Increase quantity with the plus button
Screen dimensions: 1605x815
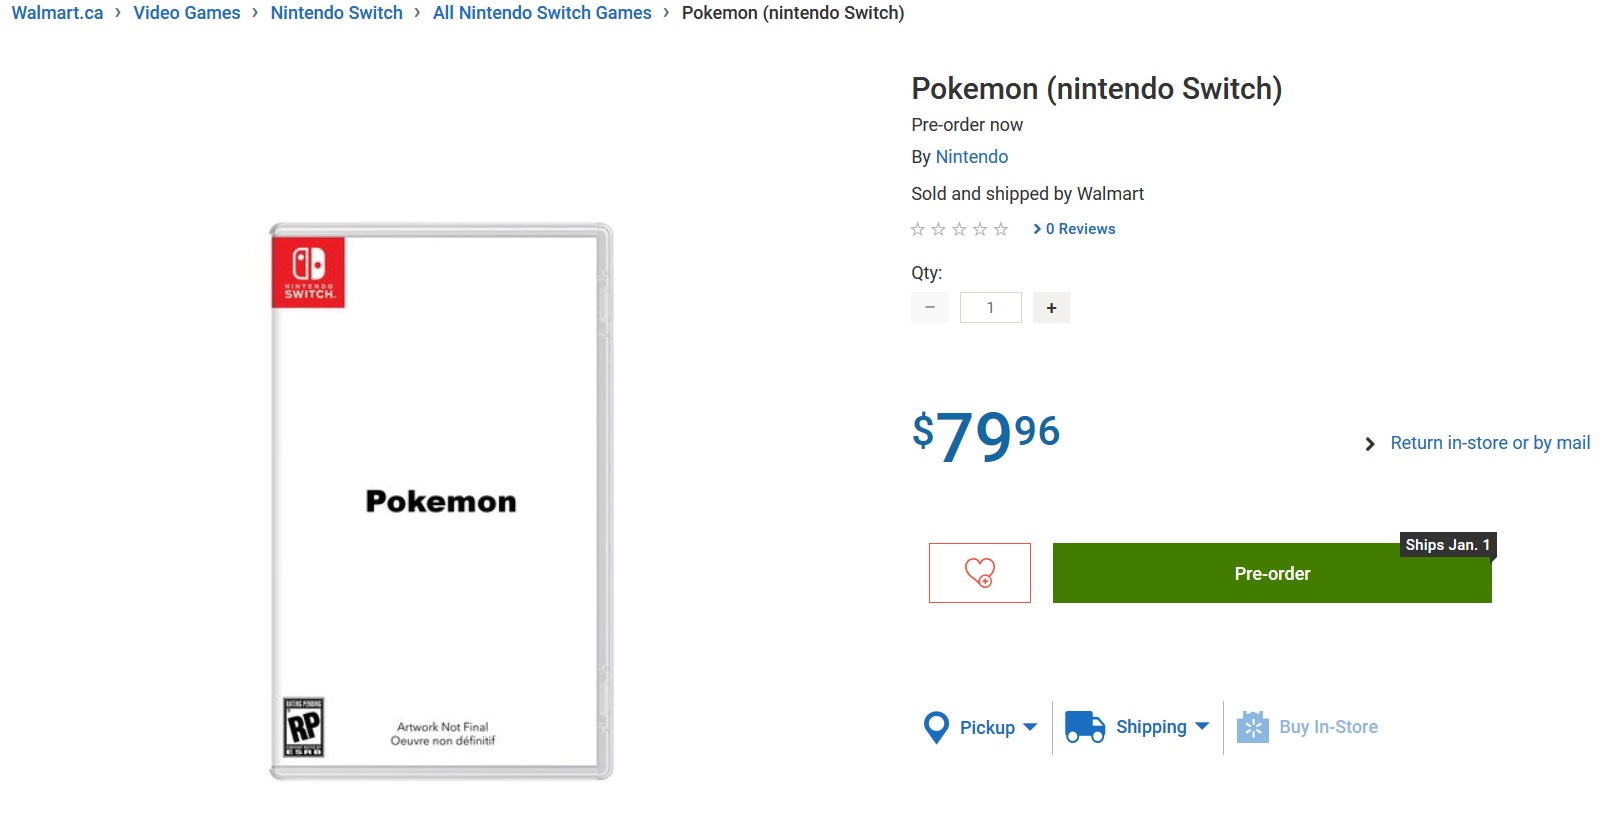pos(1051,307)
